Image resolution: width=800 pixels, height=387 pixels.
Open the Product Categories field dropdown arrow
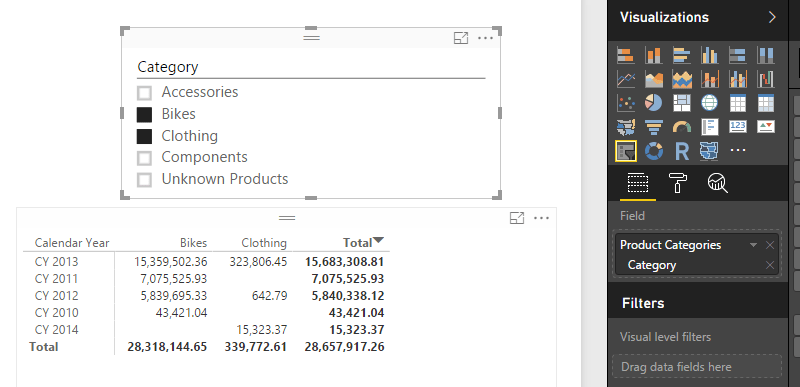click(753, 245)
